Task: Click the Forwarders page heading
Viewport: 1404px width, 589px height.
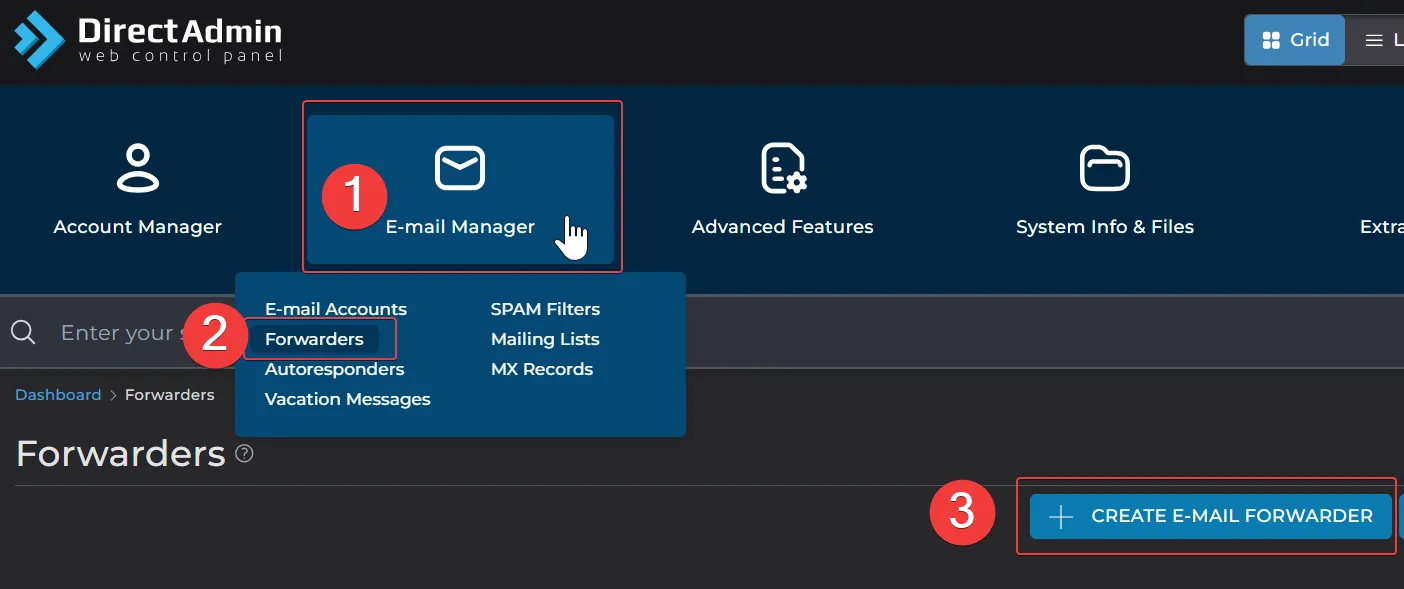Action: 121,454
